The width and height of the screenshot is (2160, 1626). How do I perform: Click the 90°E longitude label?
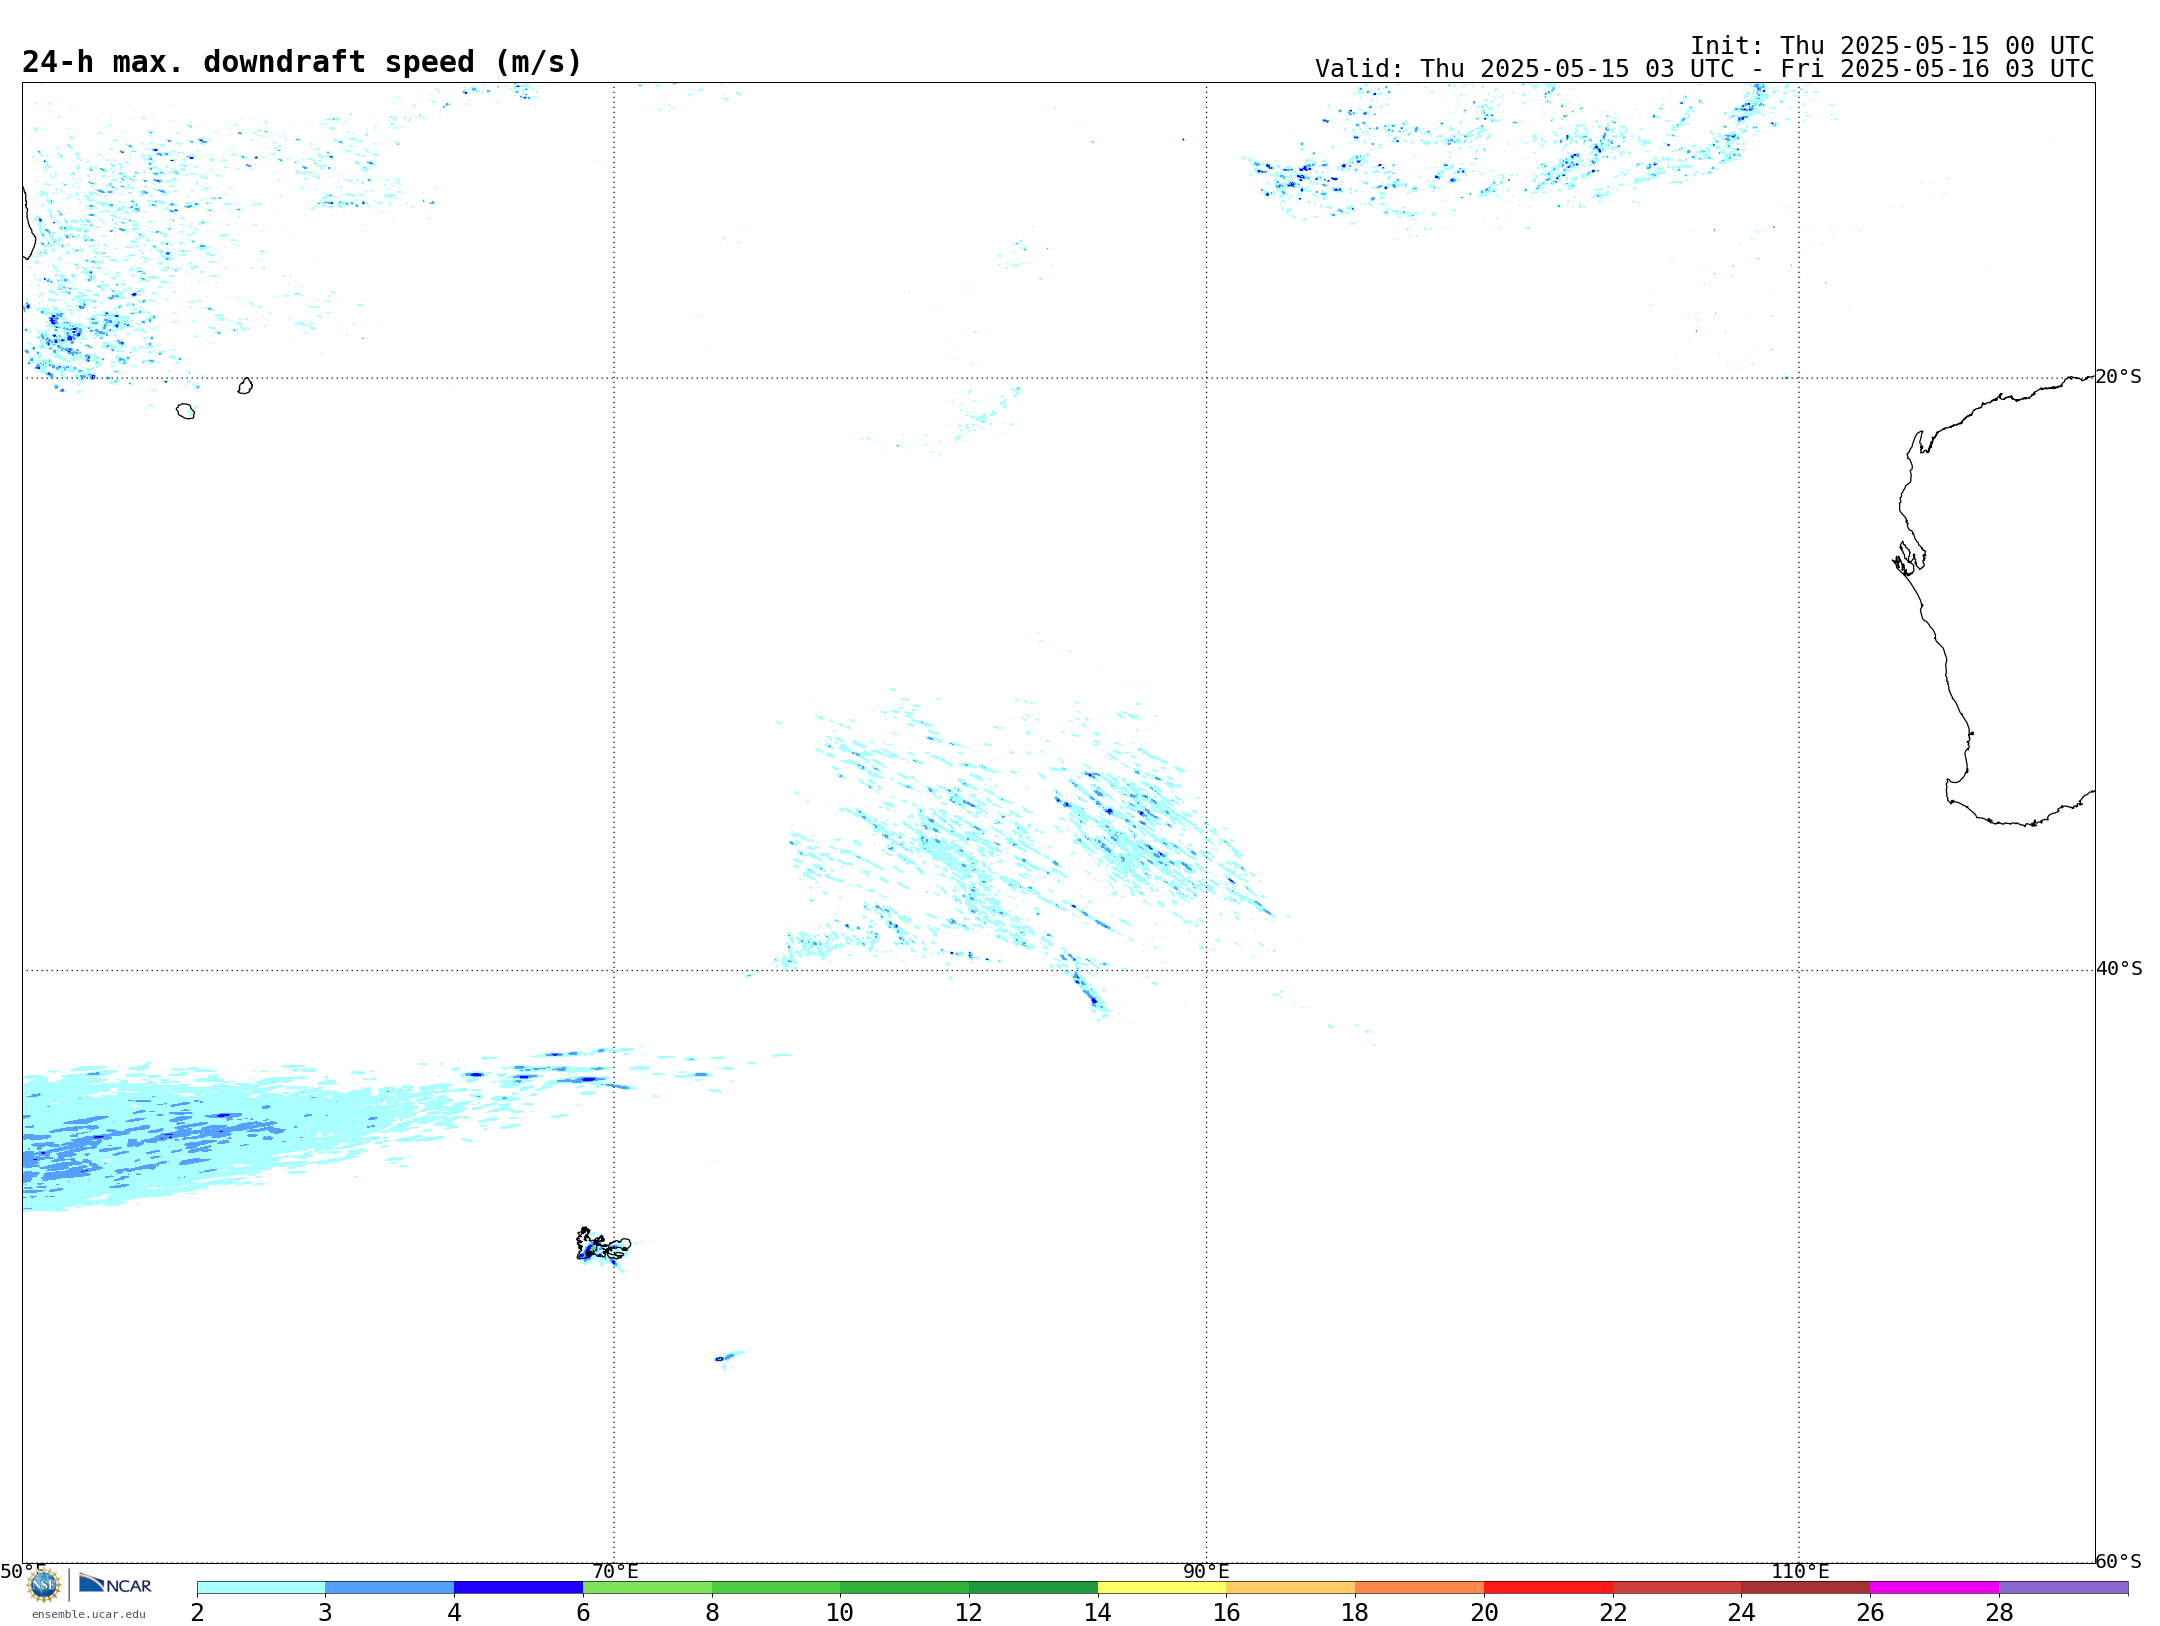(x=1206, y=1571)
